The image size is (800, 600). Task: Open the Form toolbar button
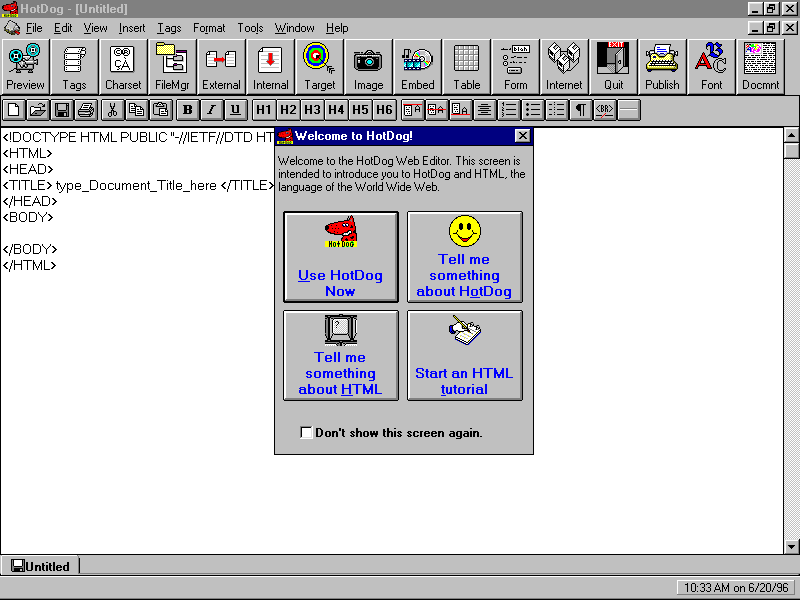pyautogui.click(x=515, y=67)
